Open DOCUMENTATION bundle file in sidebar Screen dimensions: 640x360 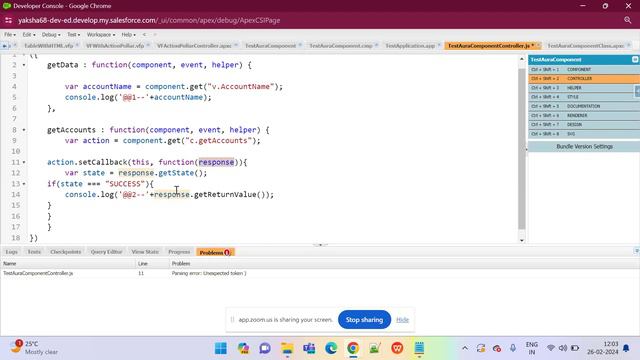(x=584, y=106)
